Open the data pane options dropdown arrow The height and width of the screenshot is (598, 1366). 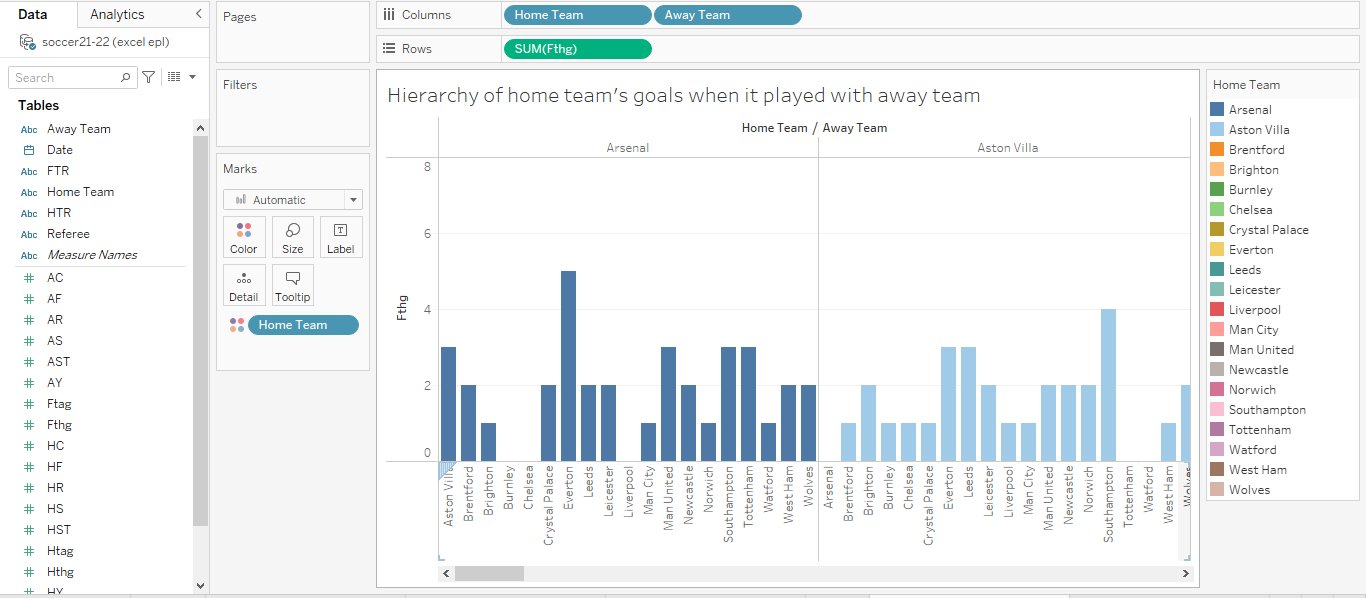pos(190,77)
